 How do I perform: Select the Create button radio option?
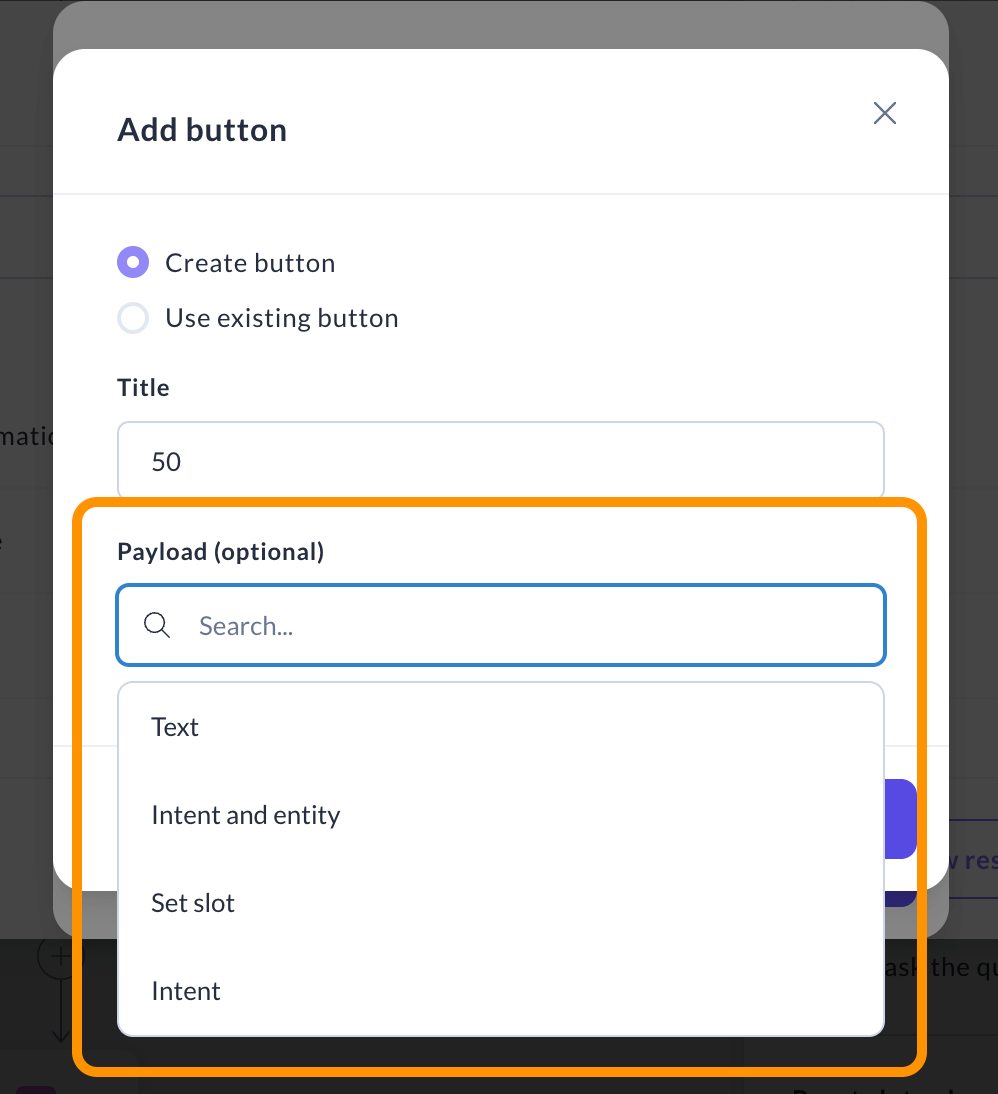tap(133, 263)
